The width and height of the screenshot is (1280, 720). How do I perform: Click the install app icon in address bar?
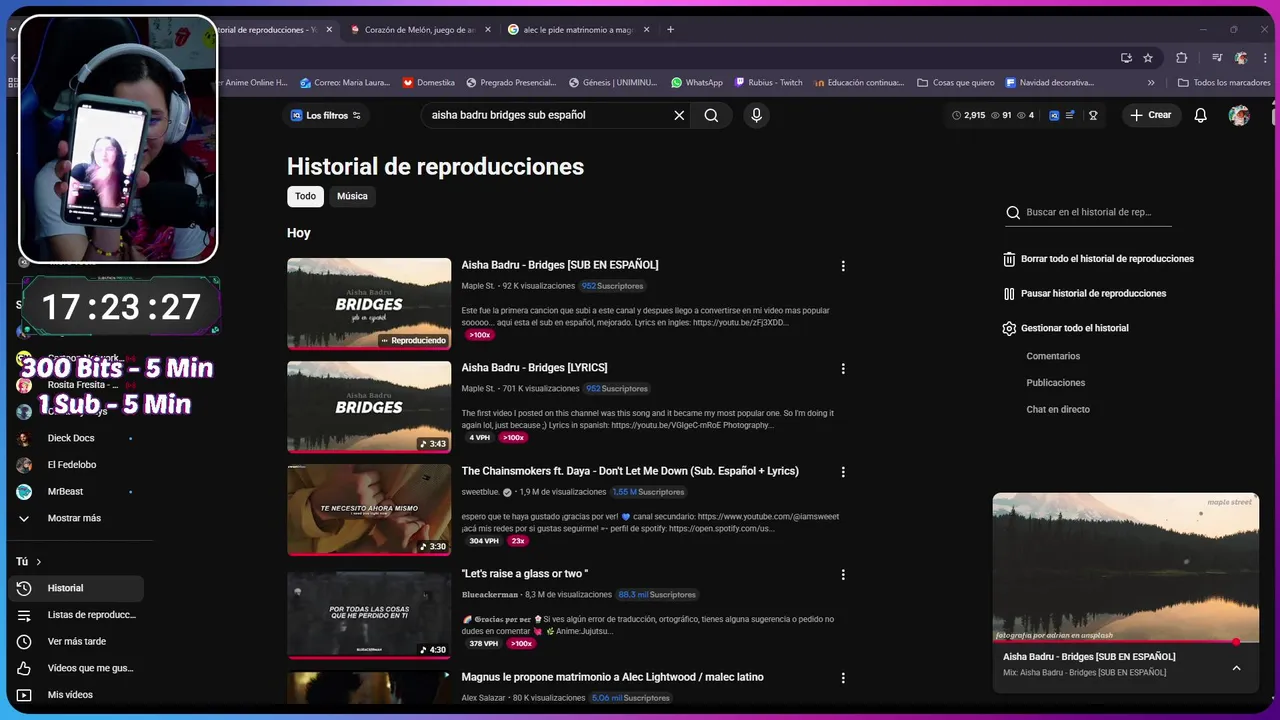(x=1126, y=58)
